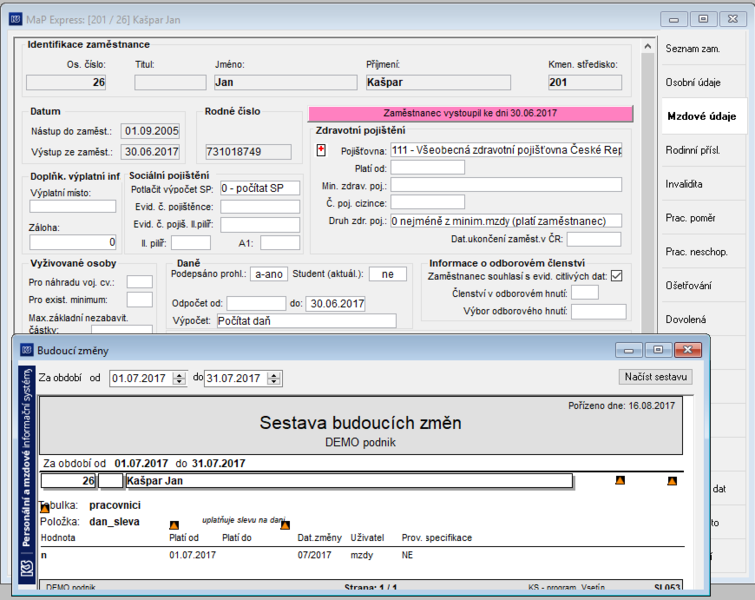Click the Odpočet 'do' field showing 30.06.2017

pyautogui.click(x=336, y=303)
